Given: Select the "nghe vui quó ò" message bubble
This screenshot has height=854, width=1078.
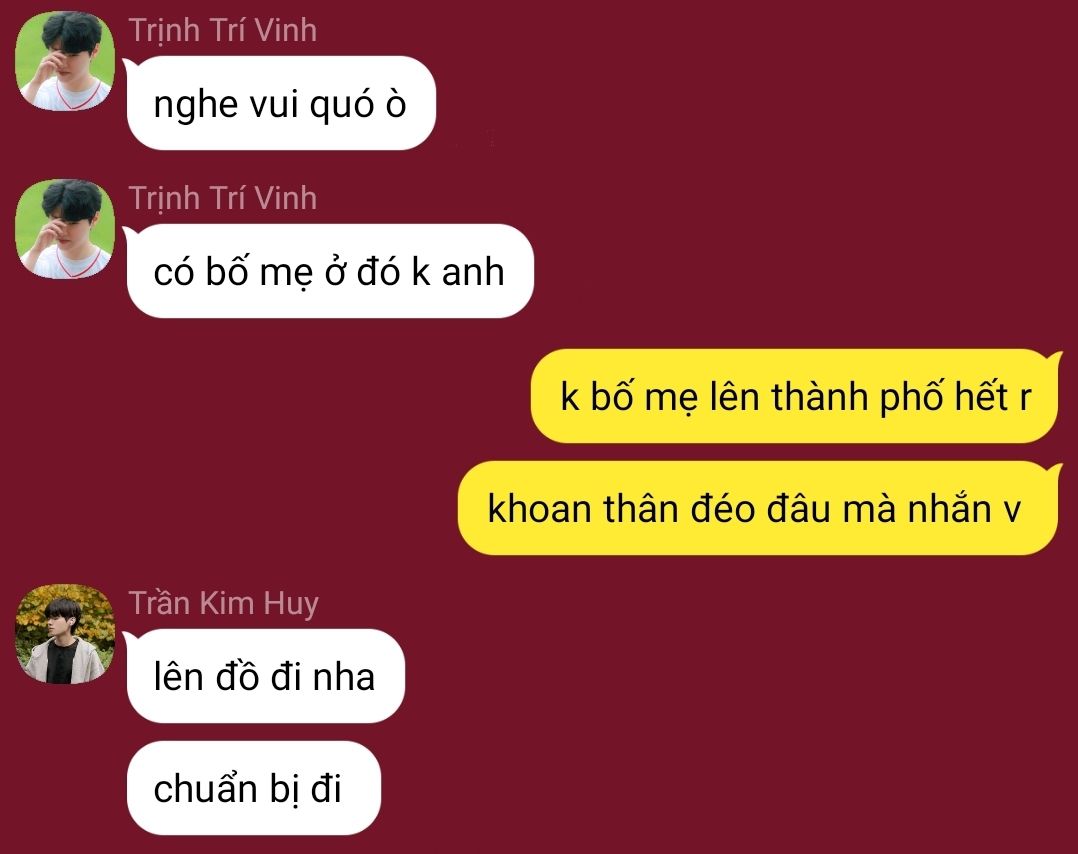Looking at the screenshot, I should (280, 103).
